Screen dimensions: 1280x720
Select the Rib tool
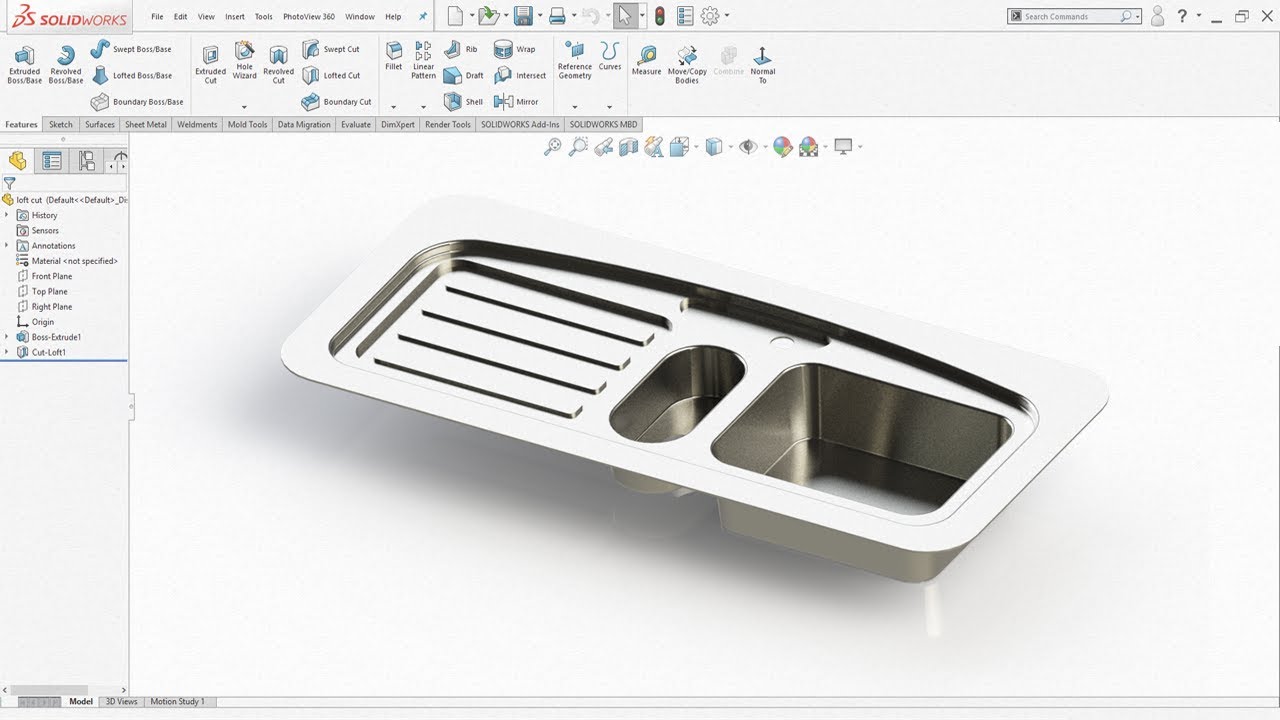[x=461, y=49]
